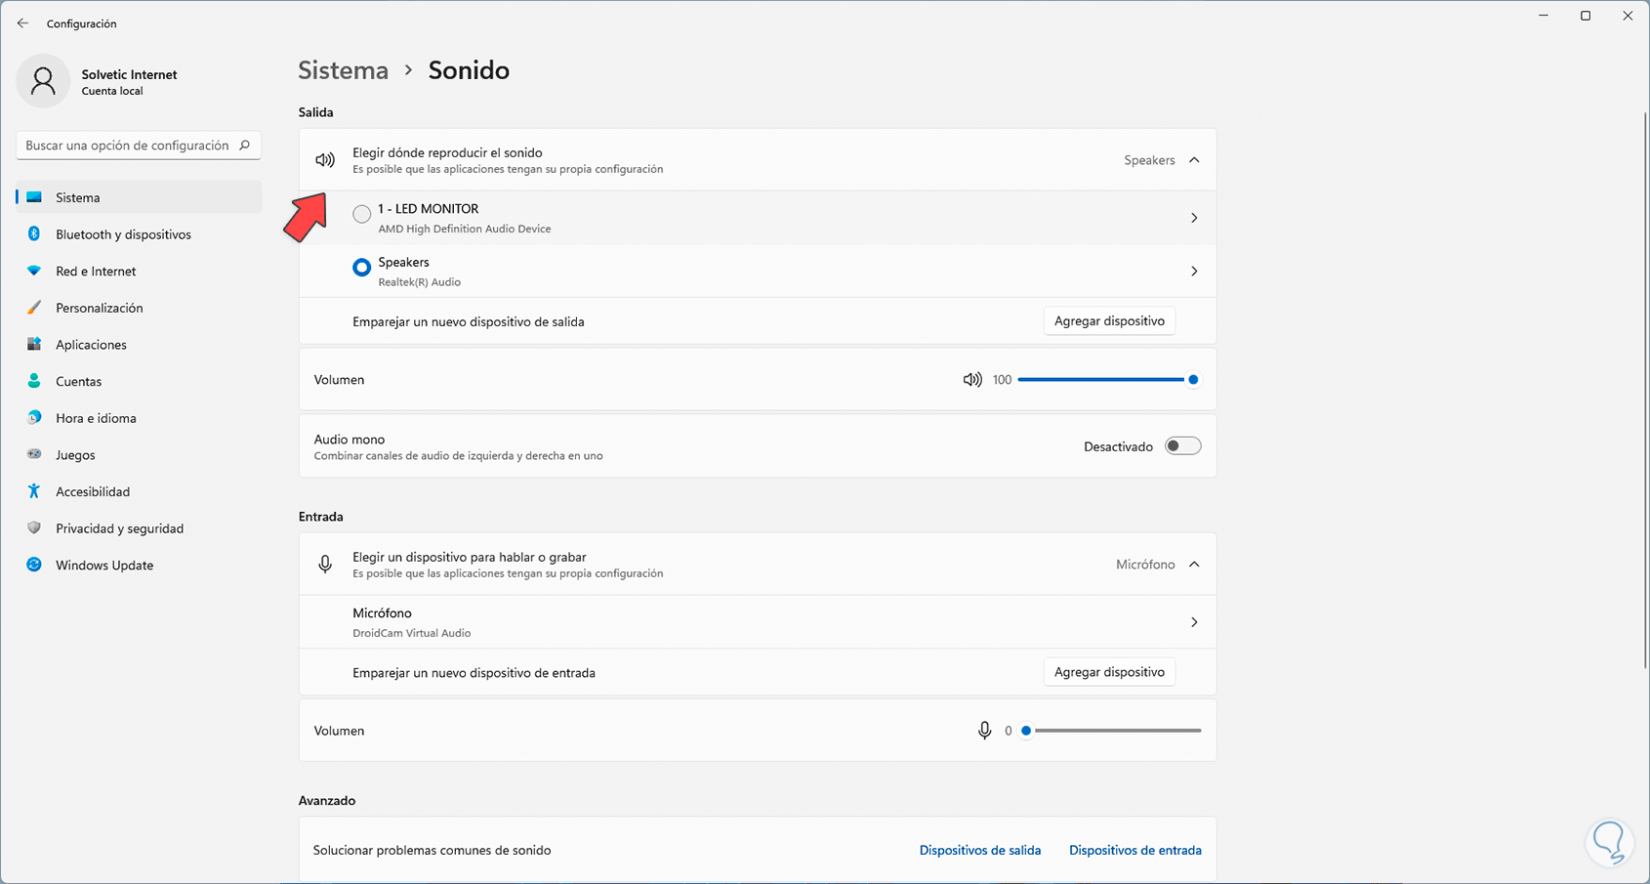Open Speakers properties chevron
The image size is (1650, 884).
[x=1194, y=271]
